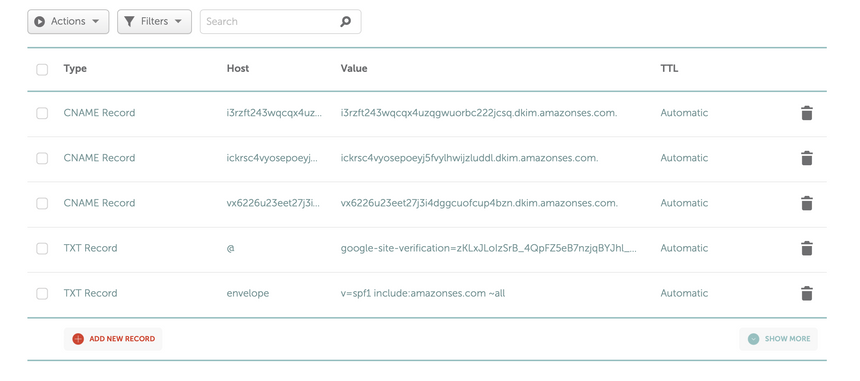860x381 pixels.
Task: Remove the vx6226u23eet CNAME record with trash icon
Action: (x=806, y=203)
